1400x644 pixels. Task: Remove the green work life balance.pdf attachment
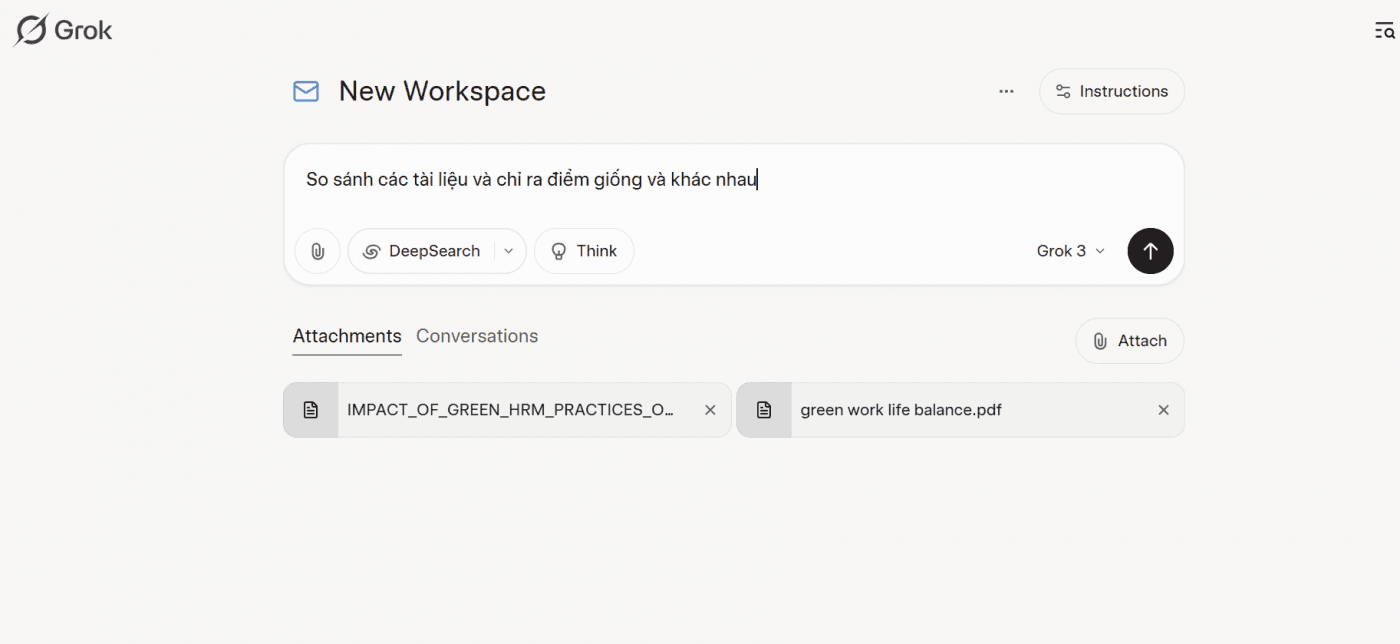[x=1163, y=409]
